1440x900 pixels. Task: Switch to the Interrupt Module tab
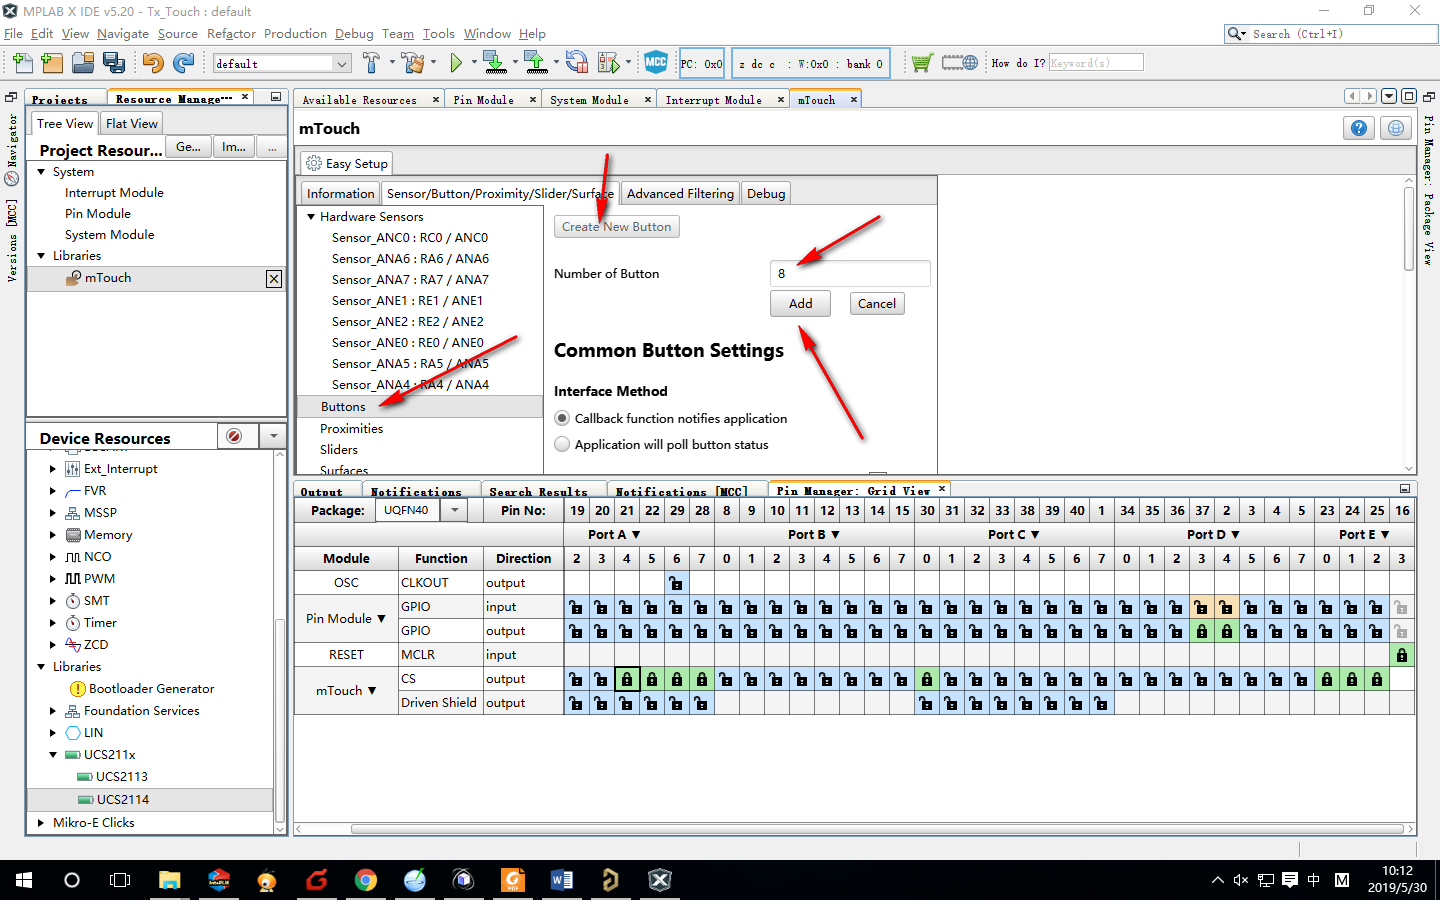714,100
